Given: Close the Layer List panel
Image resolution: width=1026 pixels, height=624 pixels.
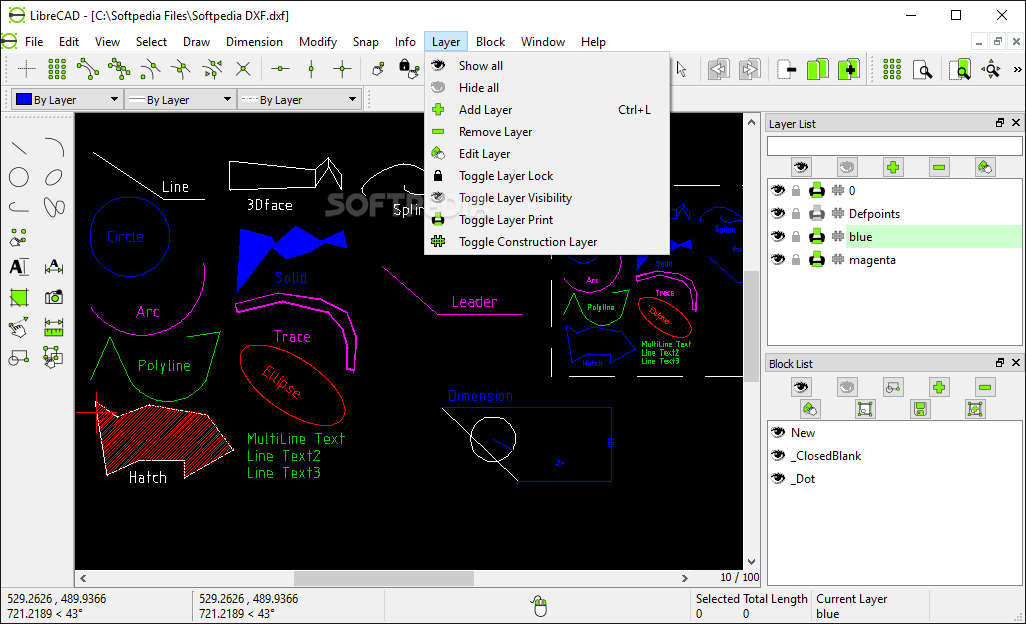Looking at the screenshot, I should point(1016,123).
